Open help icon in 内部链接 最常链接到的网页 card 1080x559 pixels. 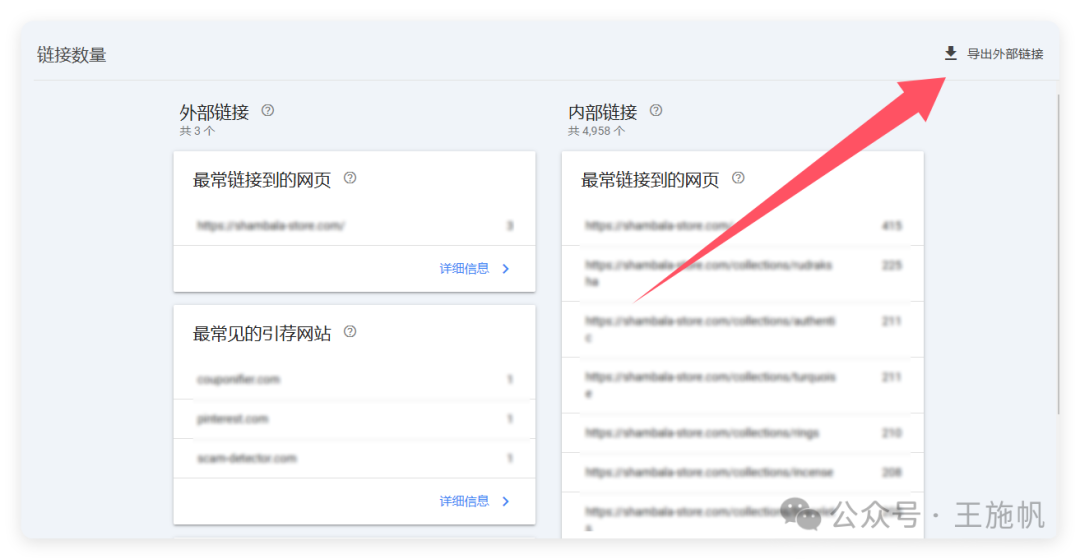pyautogui.click(x=738, y=178)
